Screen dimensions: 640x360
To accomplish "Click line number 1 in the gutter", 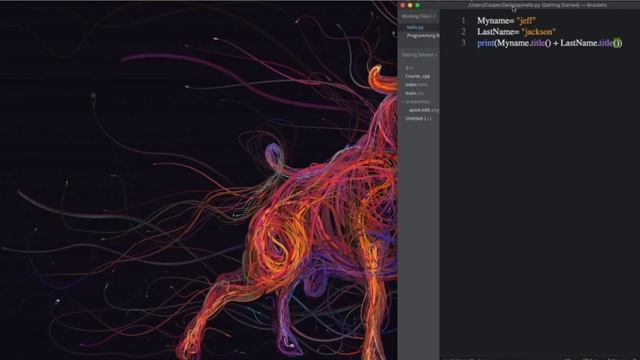I will [463, 20].
